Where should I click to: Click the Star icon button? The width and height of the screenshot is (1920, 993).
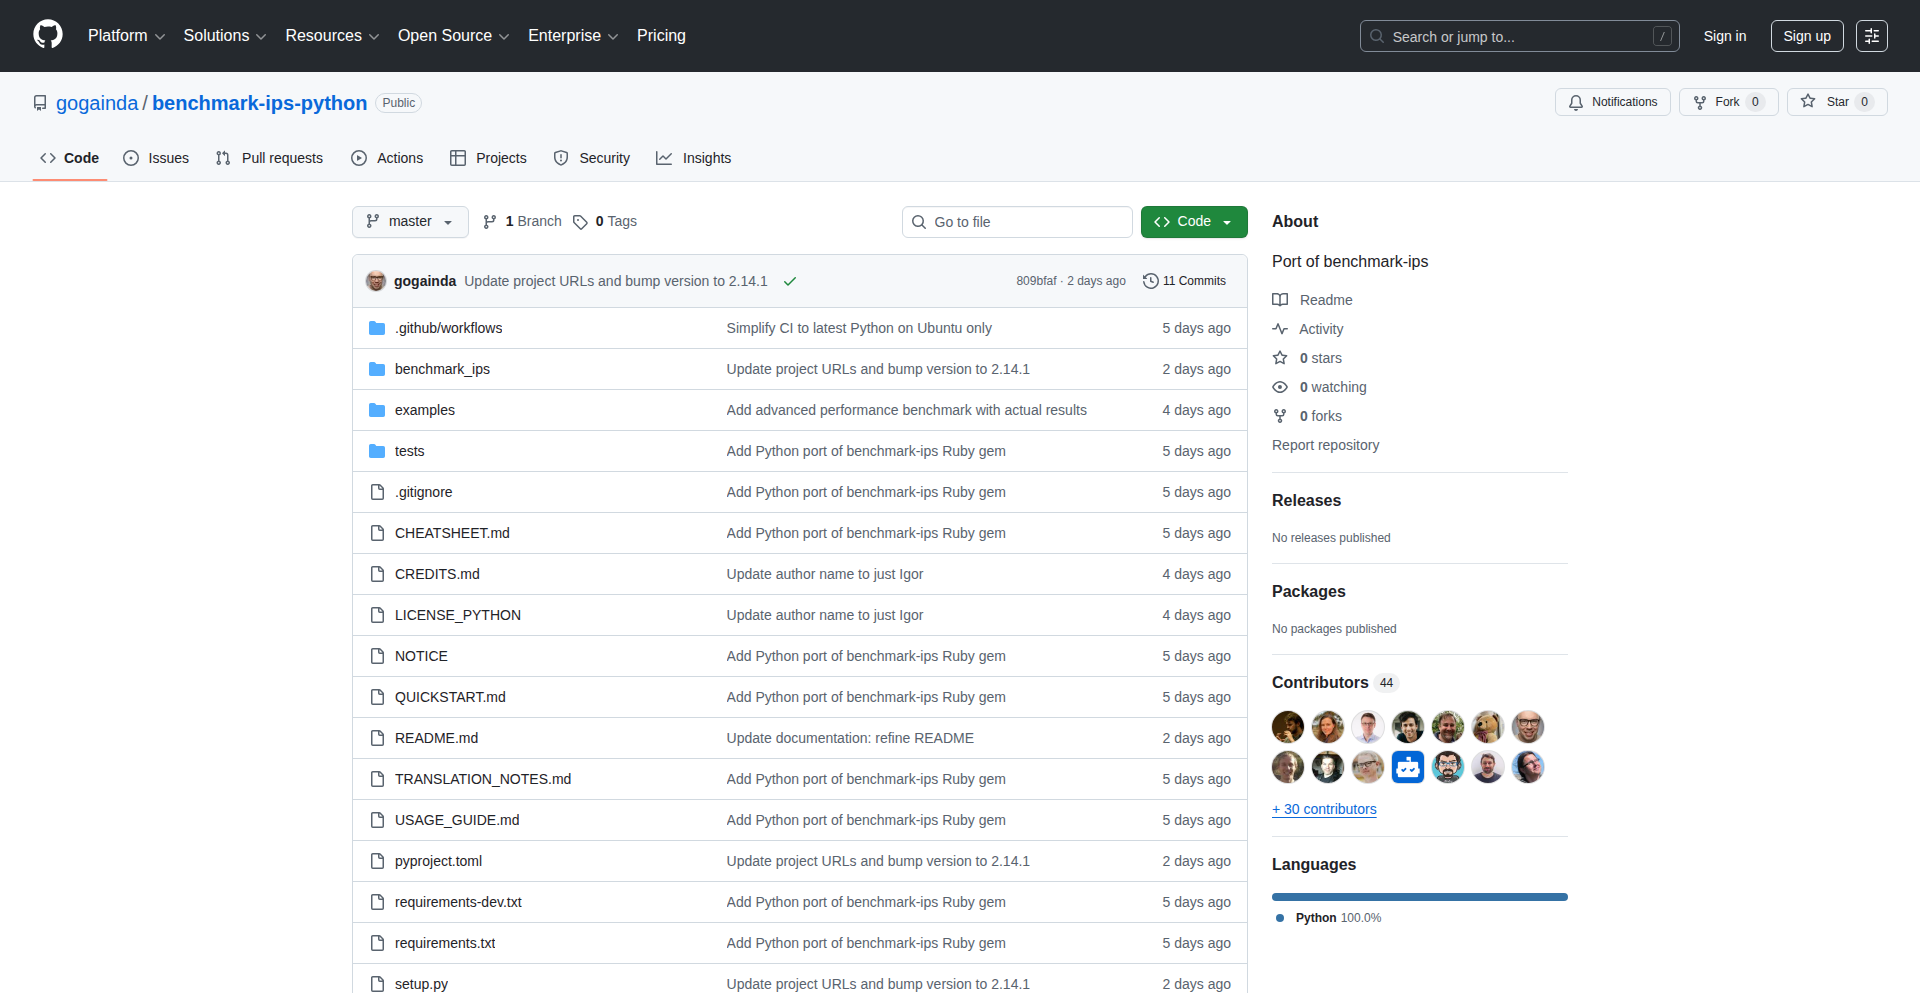tap(1808, 102)
